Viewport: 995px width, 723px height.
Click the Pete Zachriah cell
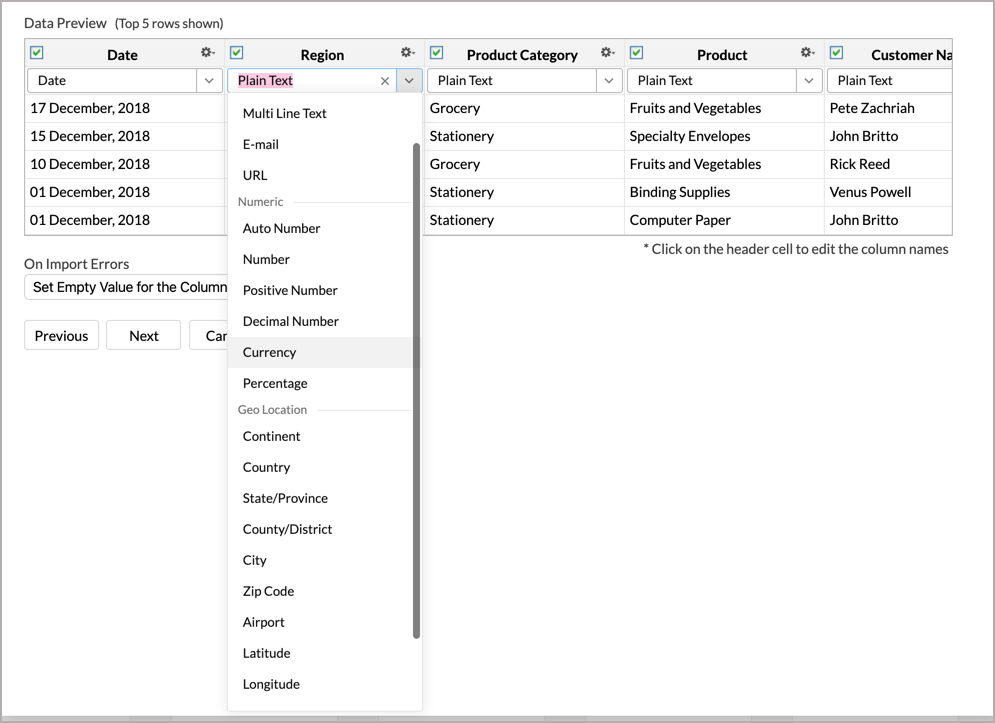(x=888, y=109)
